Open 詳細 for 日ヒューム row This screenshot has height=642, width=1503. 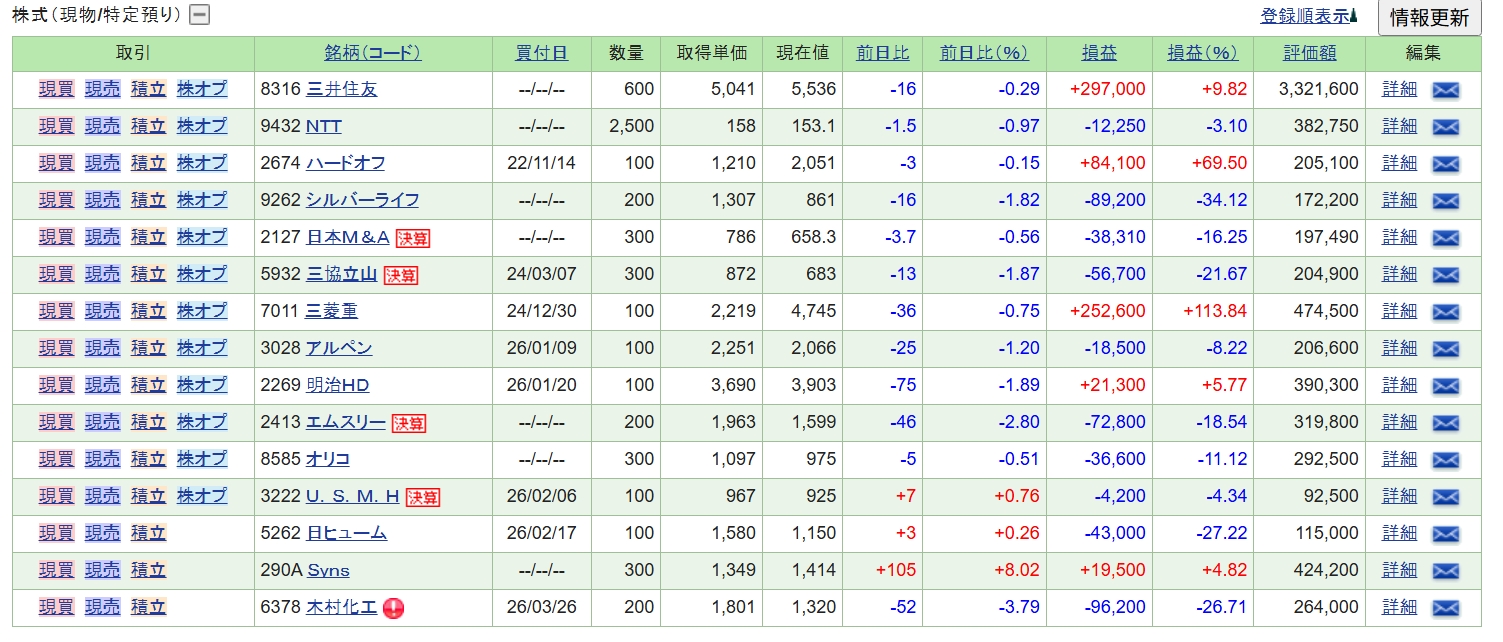1399,533
